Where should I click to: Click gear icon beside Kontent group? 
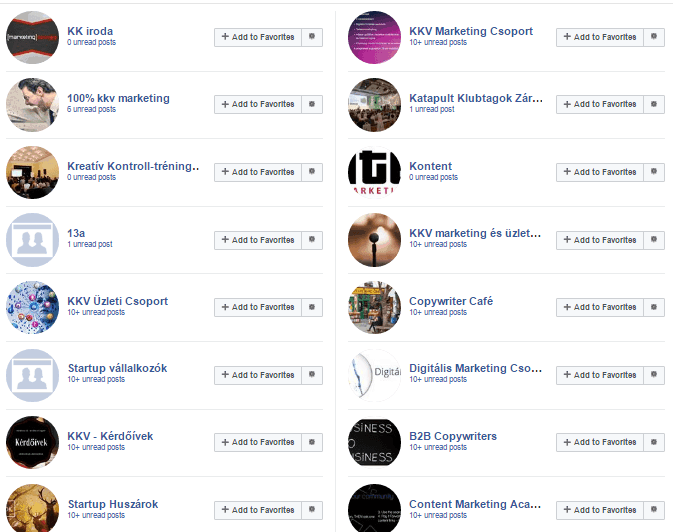(654, 172)
